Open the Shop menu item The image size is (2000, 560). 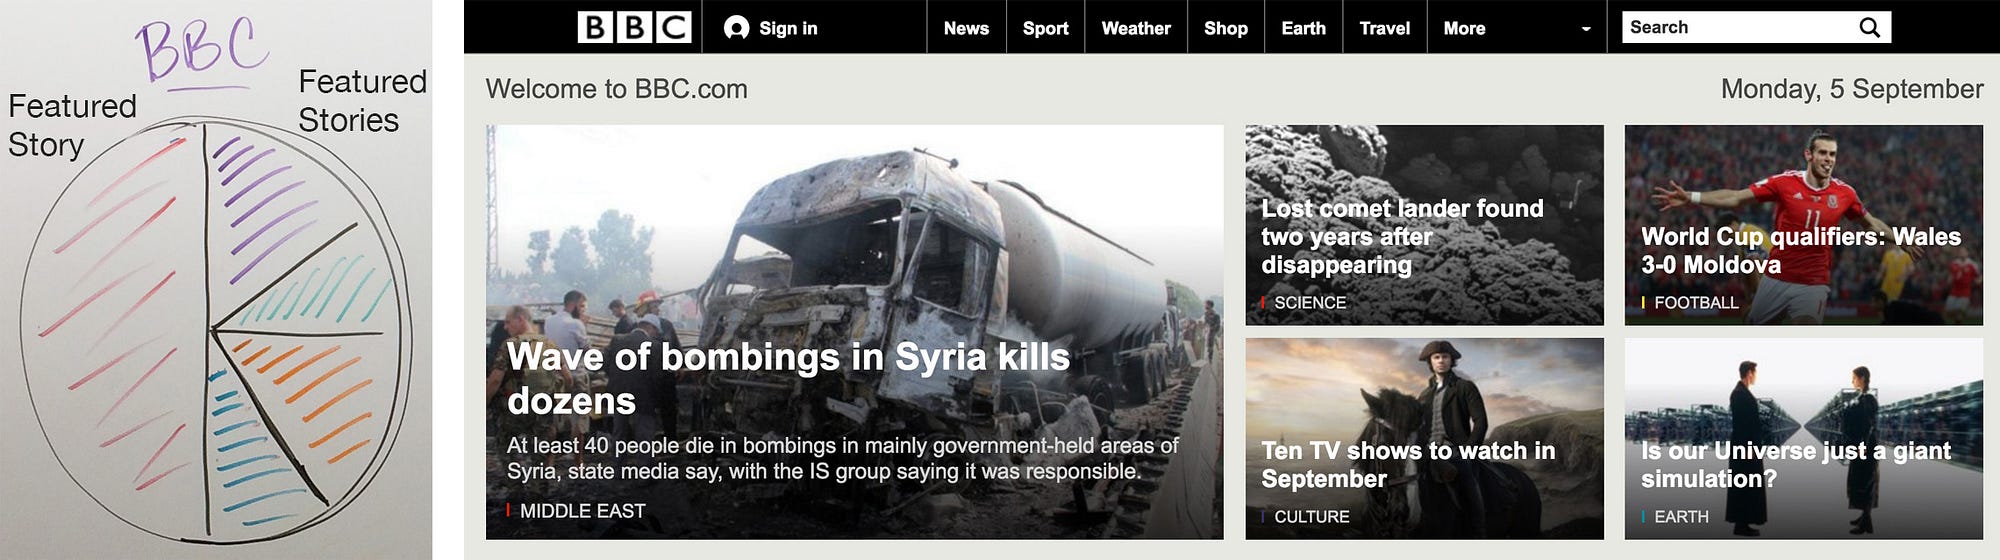(1226, 28)
